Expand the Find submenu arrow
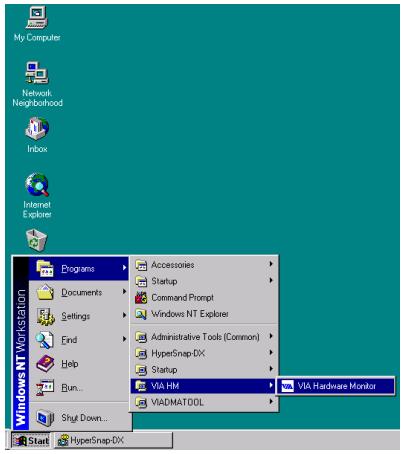Screen dimensions: 404x454 pyautogui.click(x=124, y=339)
